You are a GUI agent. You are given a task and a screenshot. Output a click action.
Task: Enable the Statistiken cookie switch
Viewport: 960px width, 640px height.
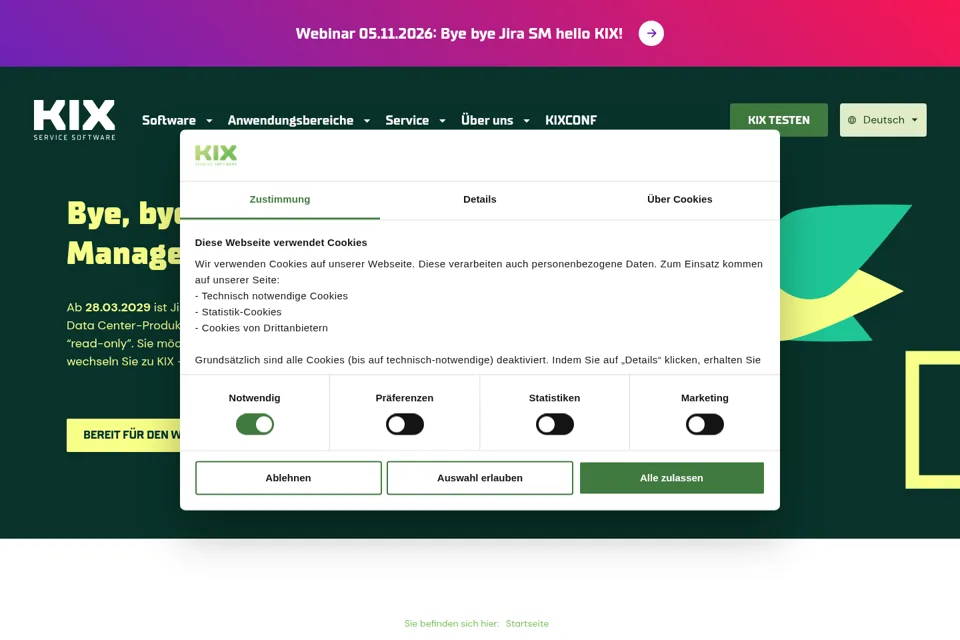(x=555, y=424)
